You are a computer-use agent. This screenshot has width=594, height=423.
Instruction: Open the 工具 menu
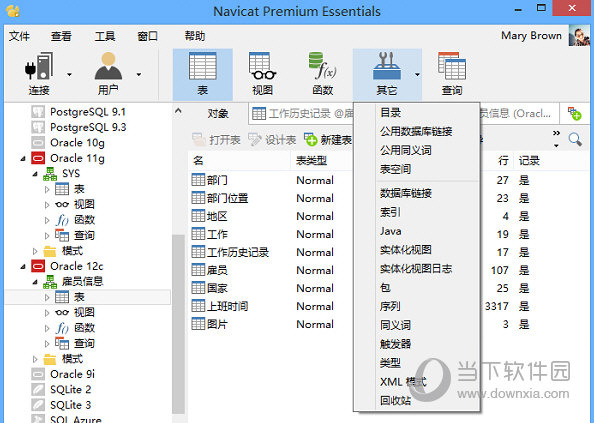(105, 36)
